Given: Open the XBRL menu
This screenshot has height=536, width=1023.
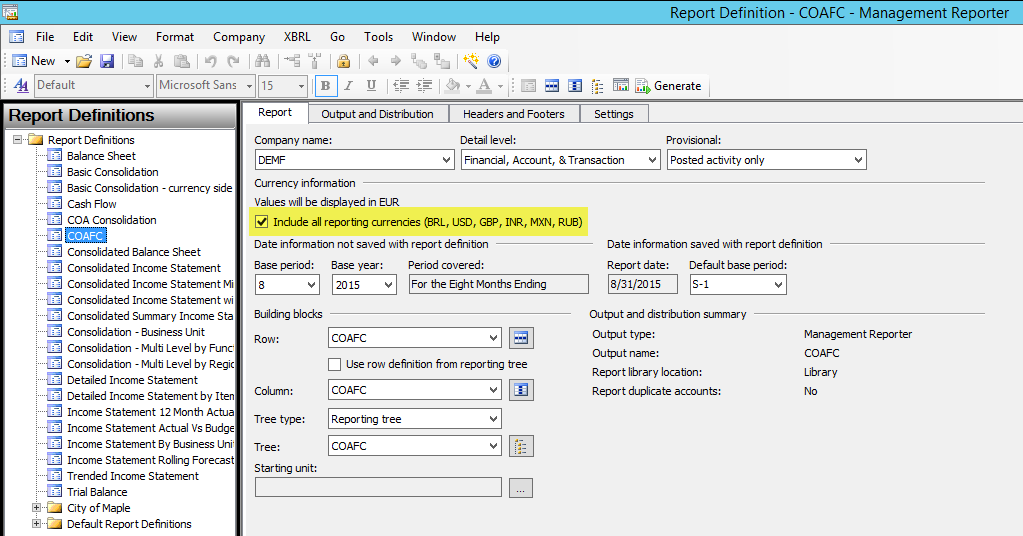Looking at the screenshot, I should (297, 37).
